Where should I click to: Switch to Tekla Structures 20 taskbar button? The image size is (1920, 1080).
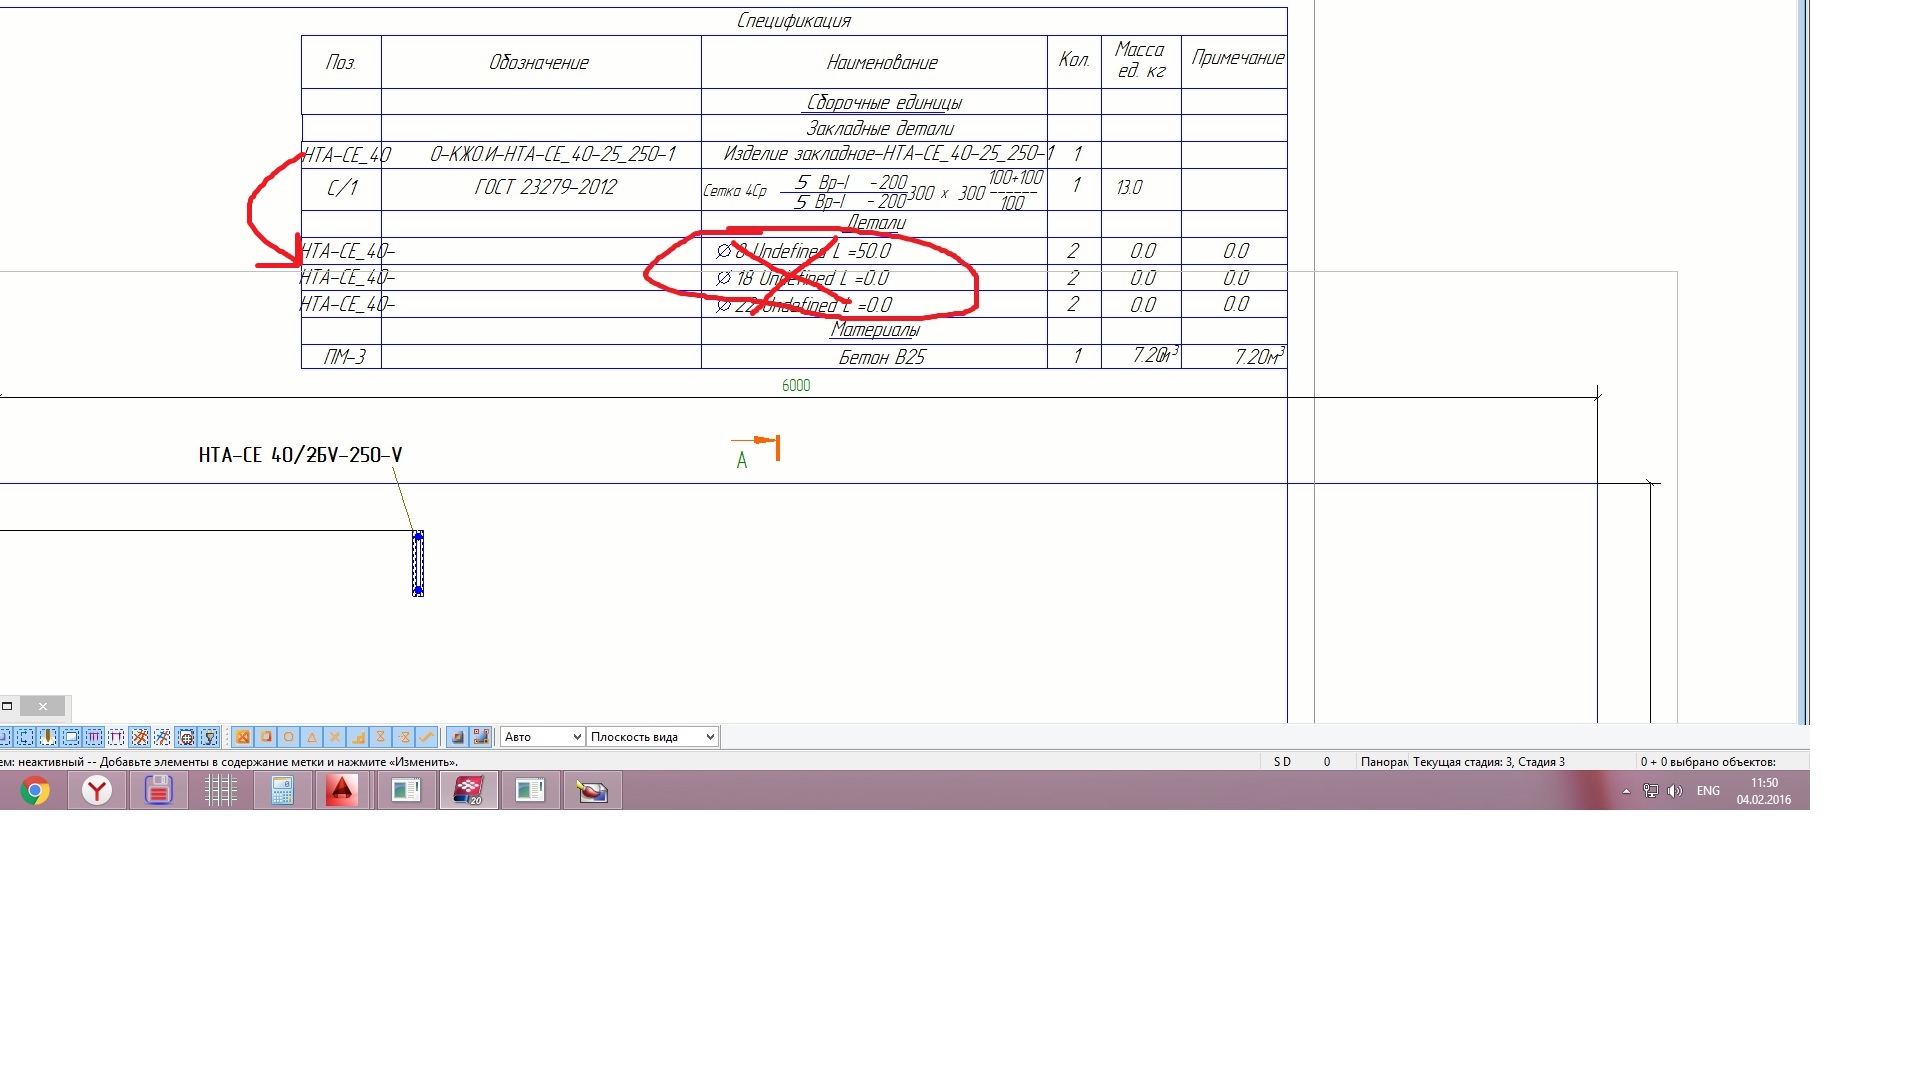tap(468, 791)
